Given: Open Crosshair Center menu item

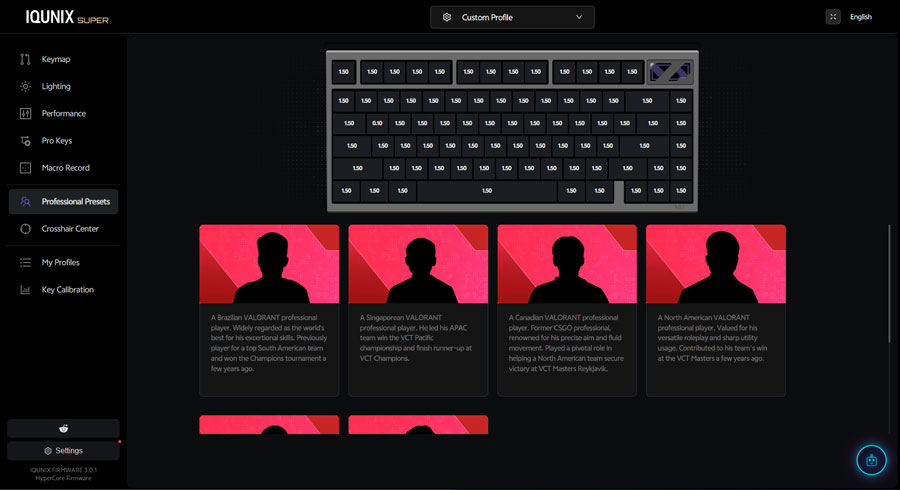Looking at the screenshot, I should (x=63, y=228).
